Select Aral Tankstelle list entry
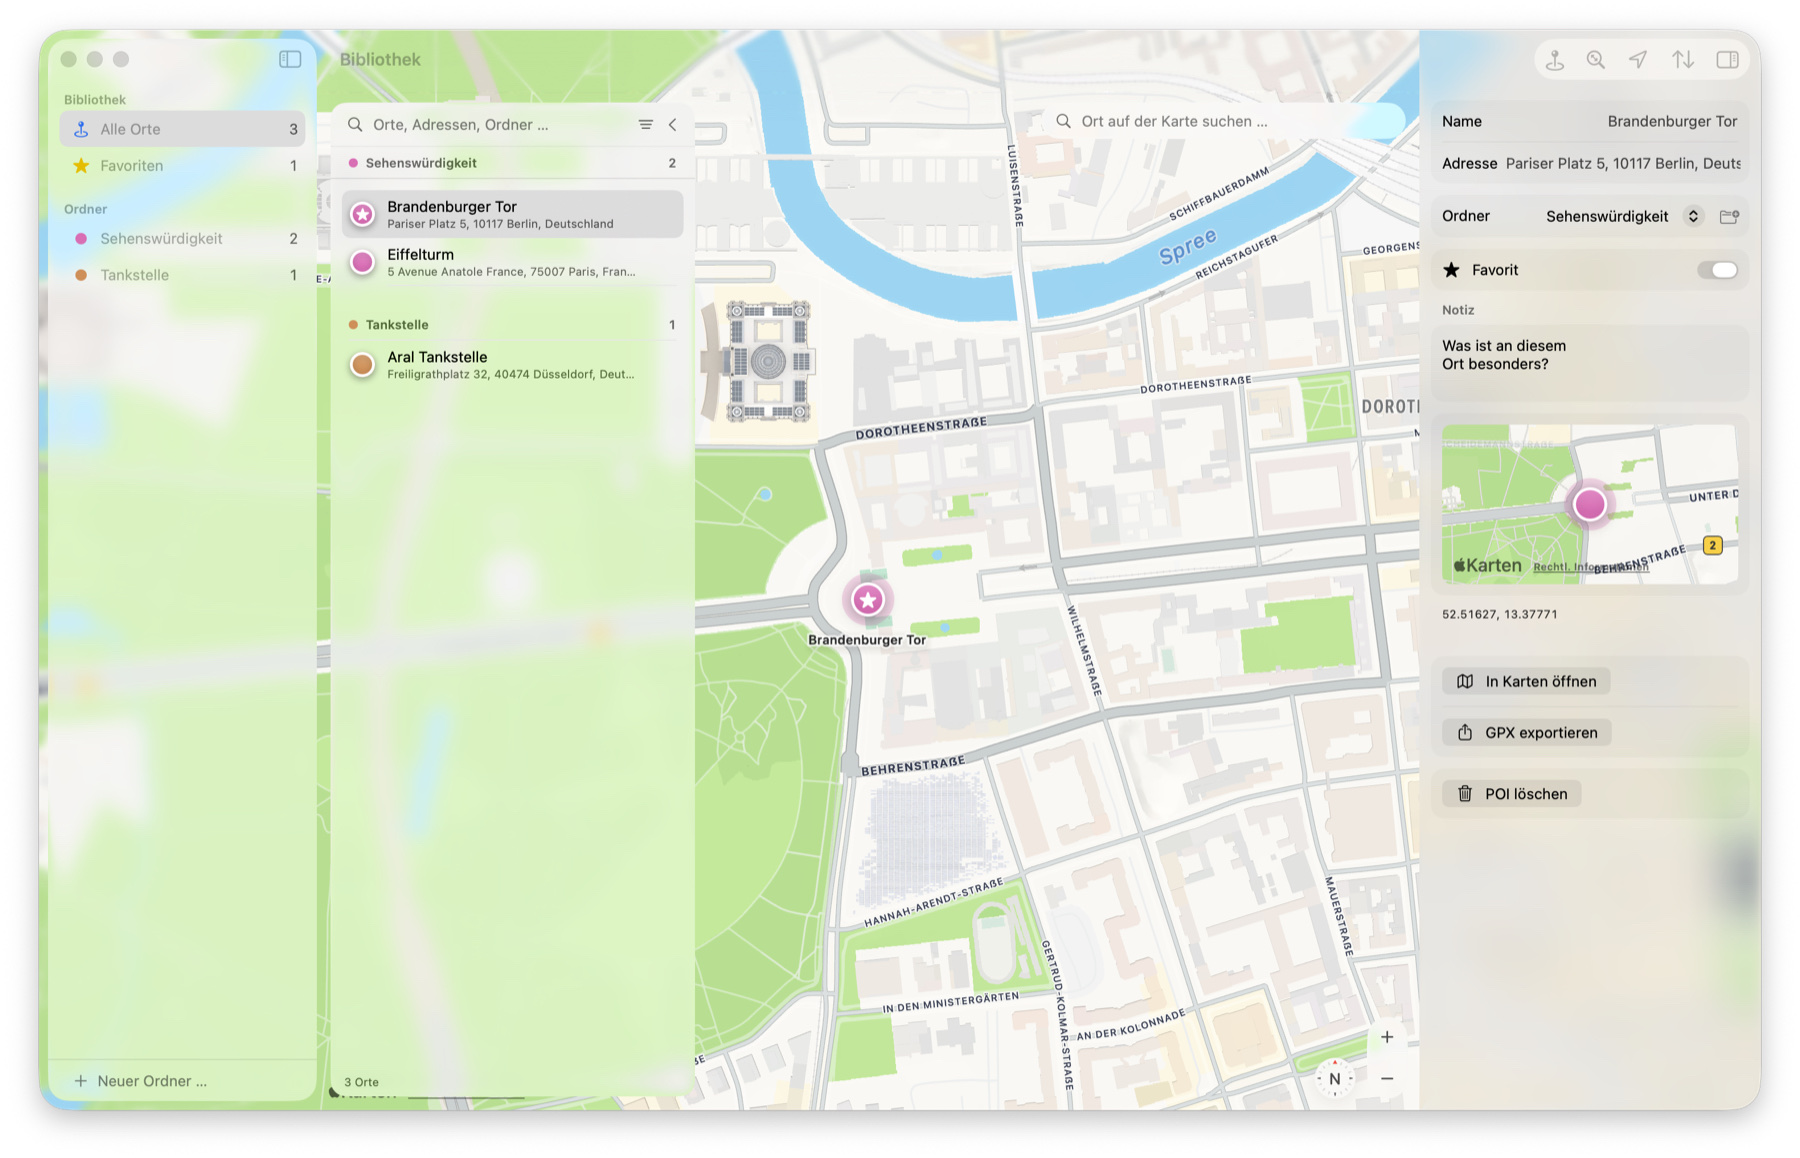1800x1158 pixels. pyautogui.click(x=512, y=365)
